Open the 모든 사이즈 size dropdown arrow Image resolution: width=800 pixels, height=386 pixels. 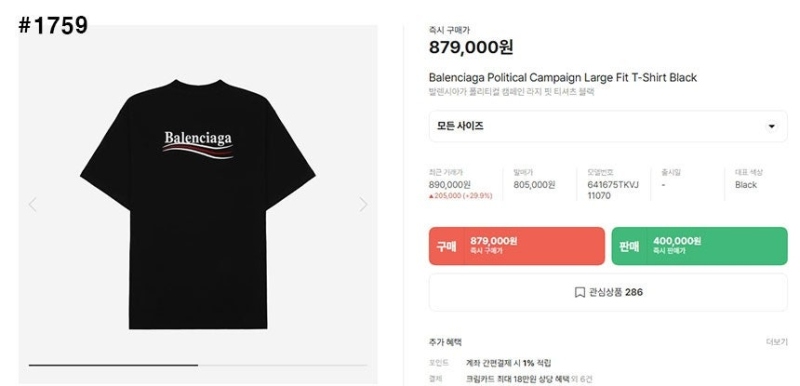tap(771, 126)
